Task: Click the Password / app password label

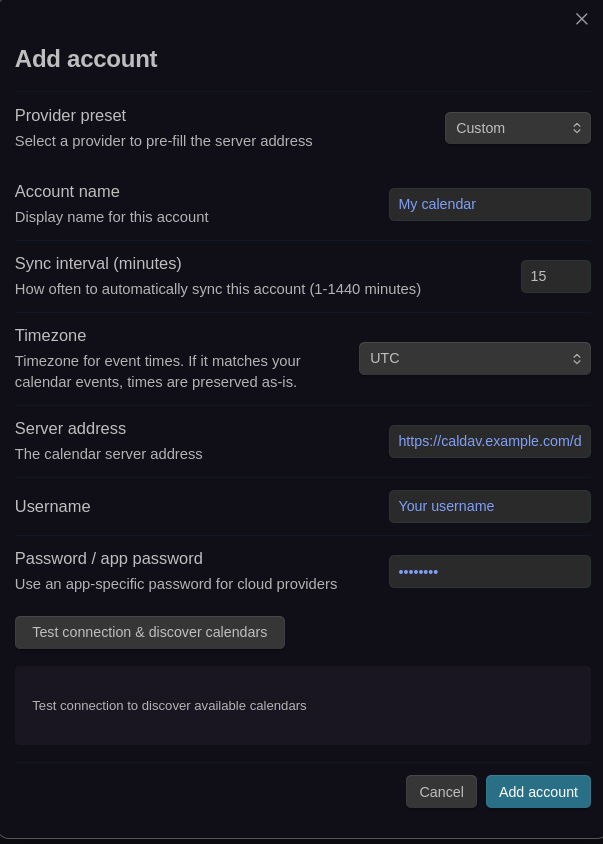Action: [x=109, y=558]
